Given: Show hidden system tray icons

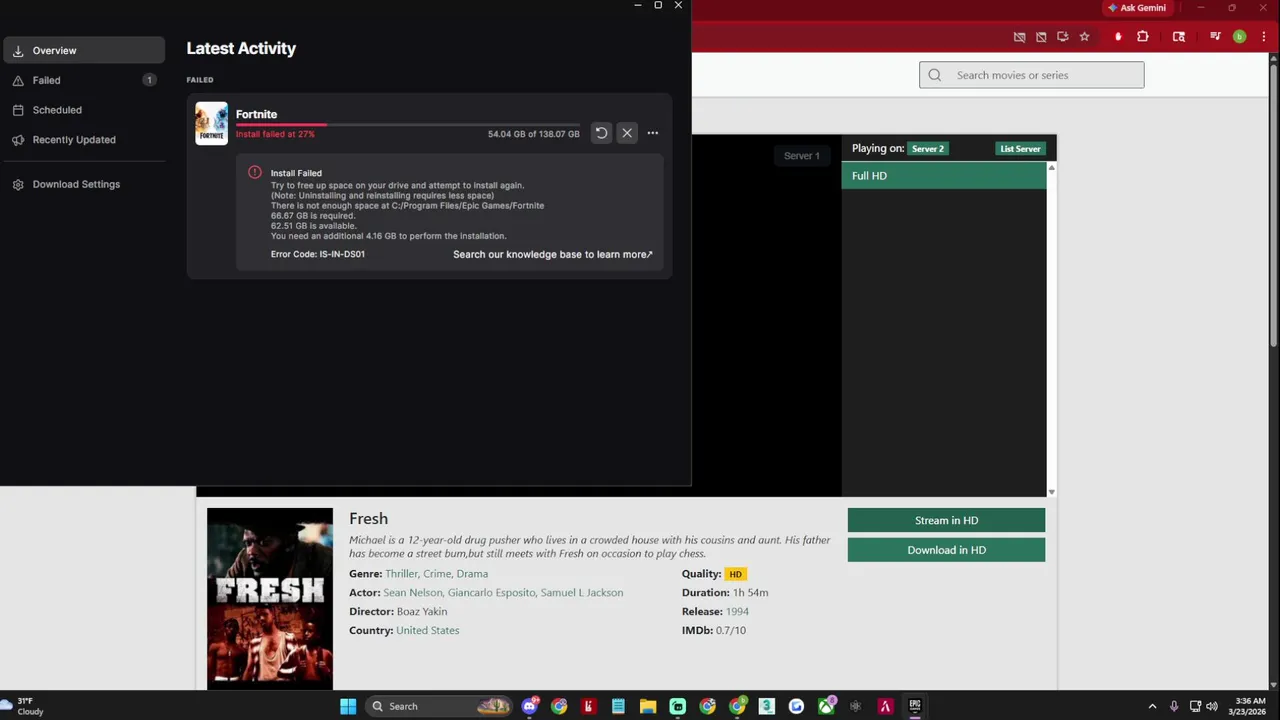Looking at the screenshot, I should (1152, 706).
